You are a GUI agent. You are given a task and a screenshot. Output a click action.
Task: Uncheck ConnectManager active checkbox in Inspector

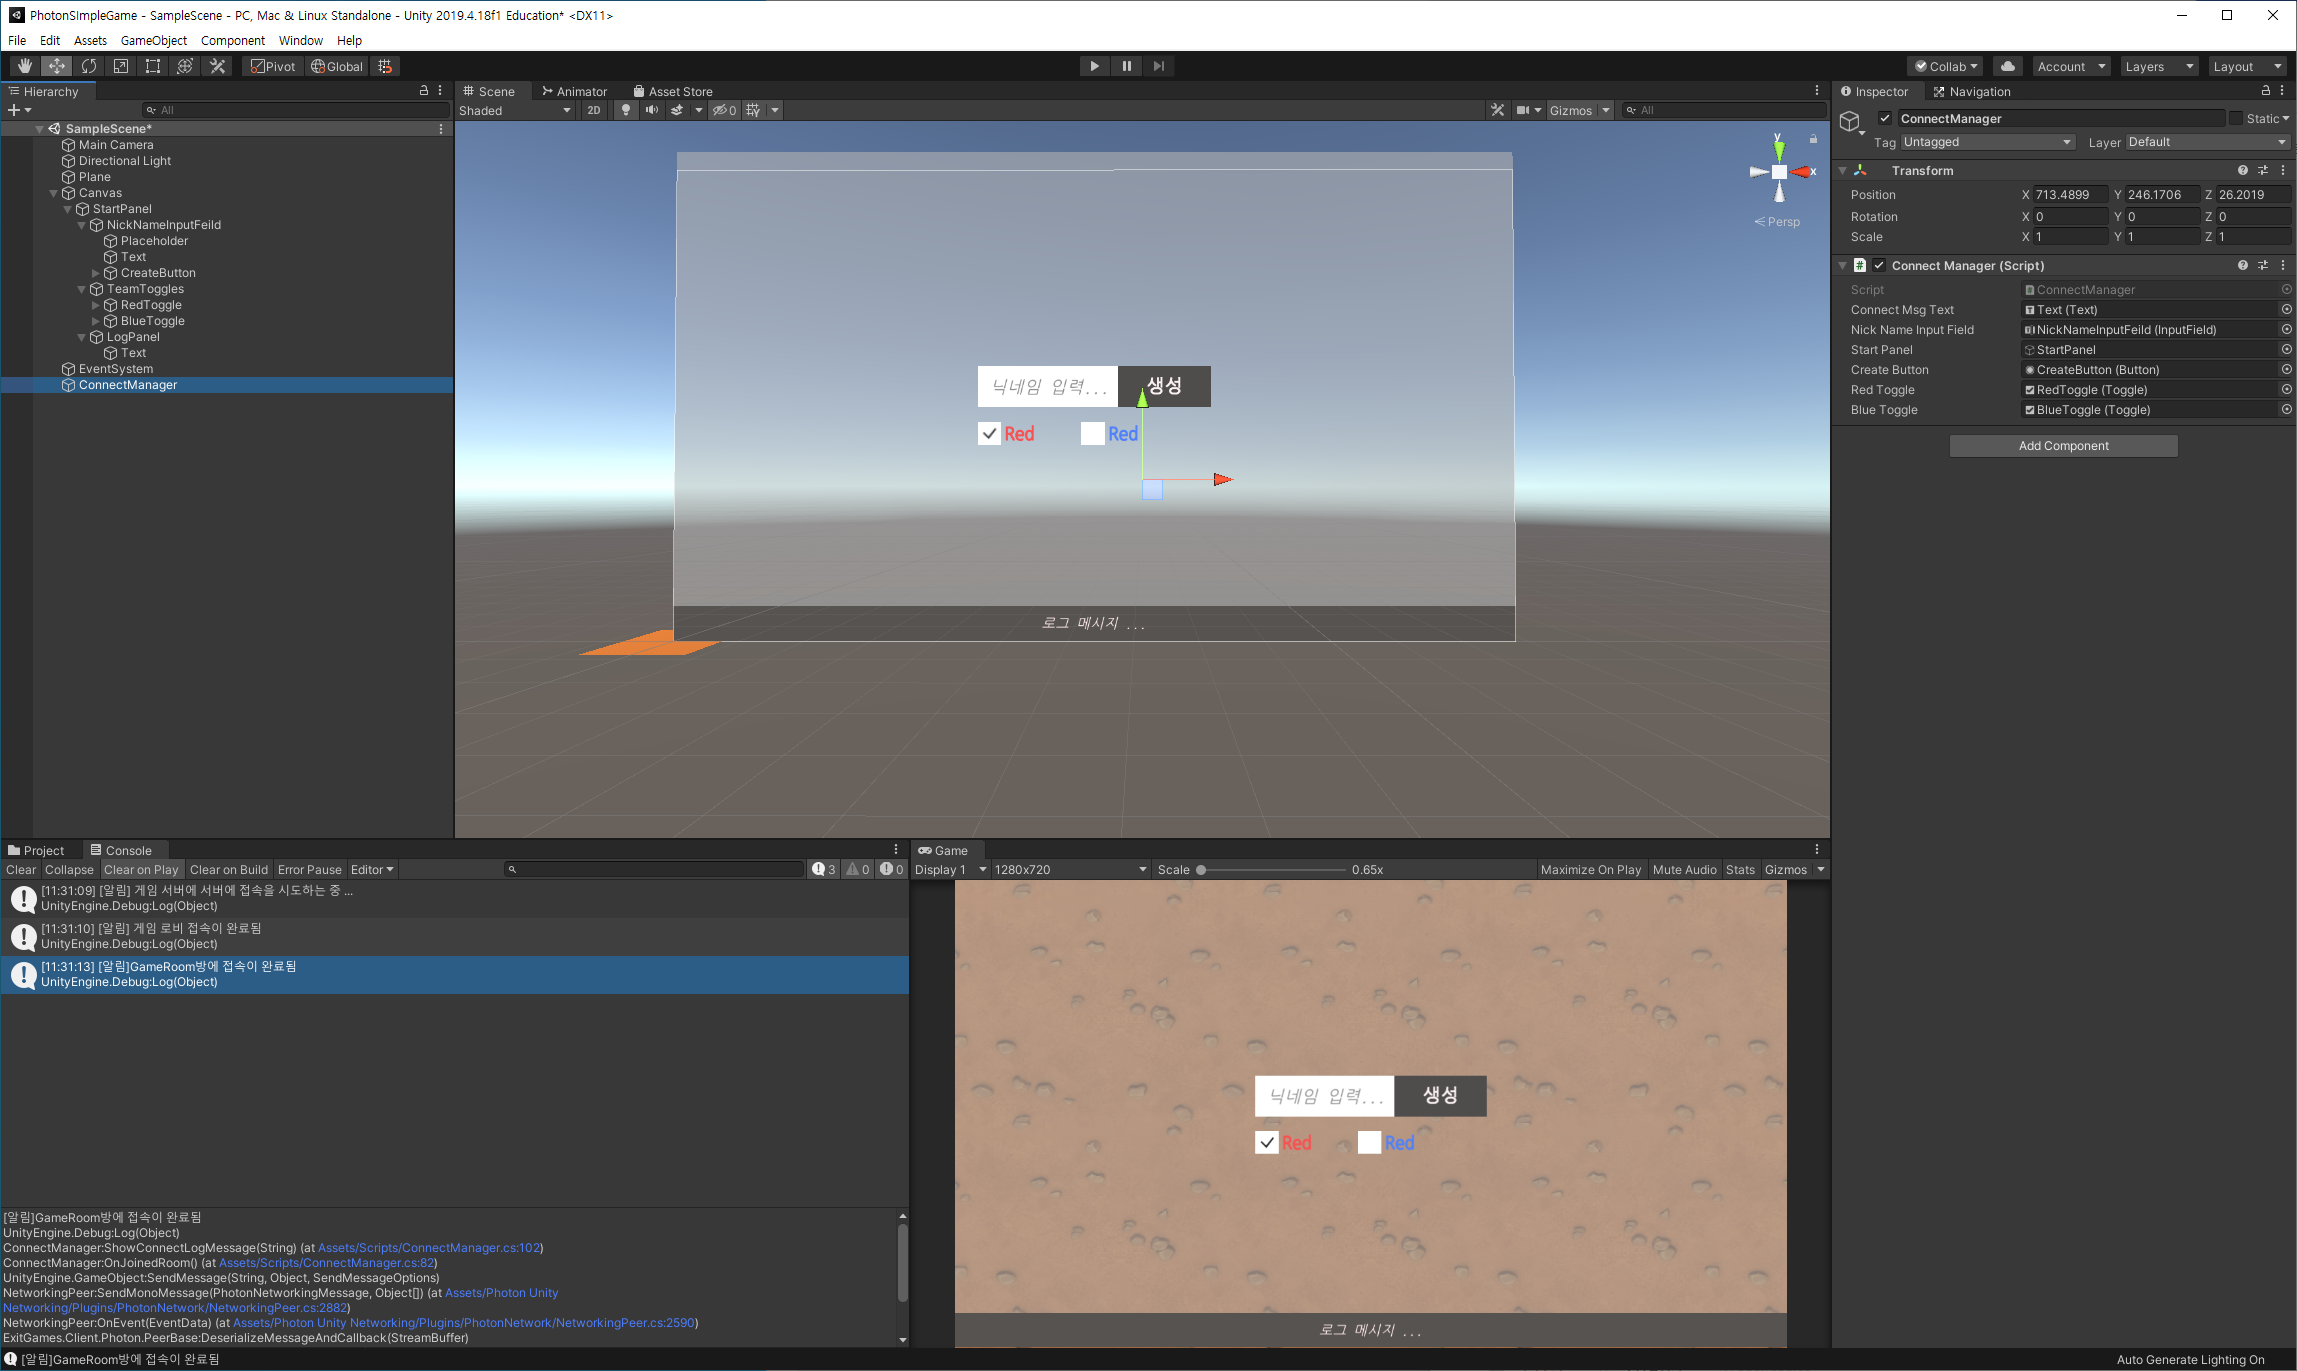(x=1885, y=118)
